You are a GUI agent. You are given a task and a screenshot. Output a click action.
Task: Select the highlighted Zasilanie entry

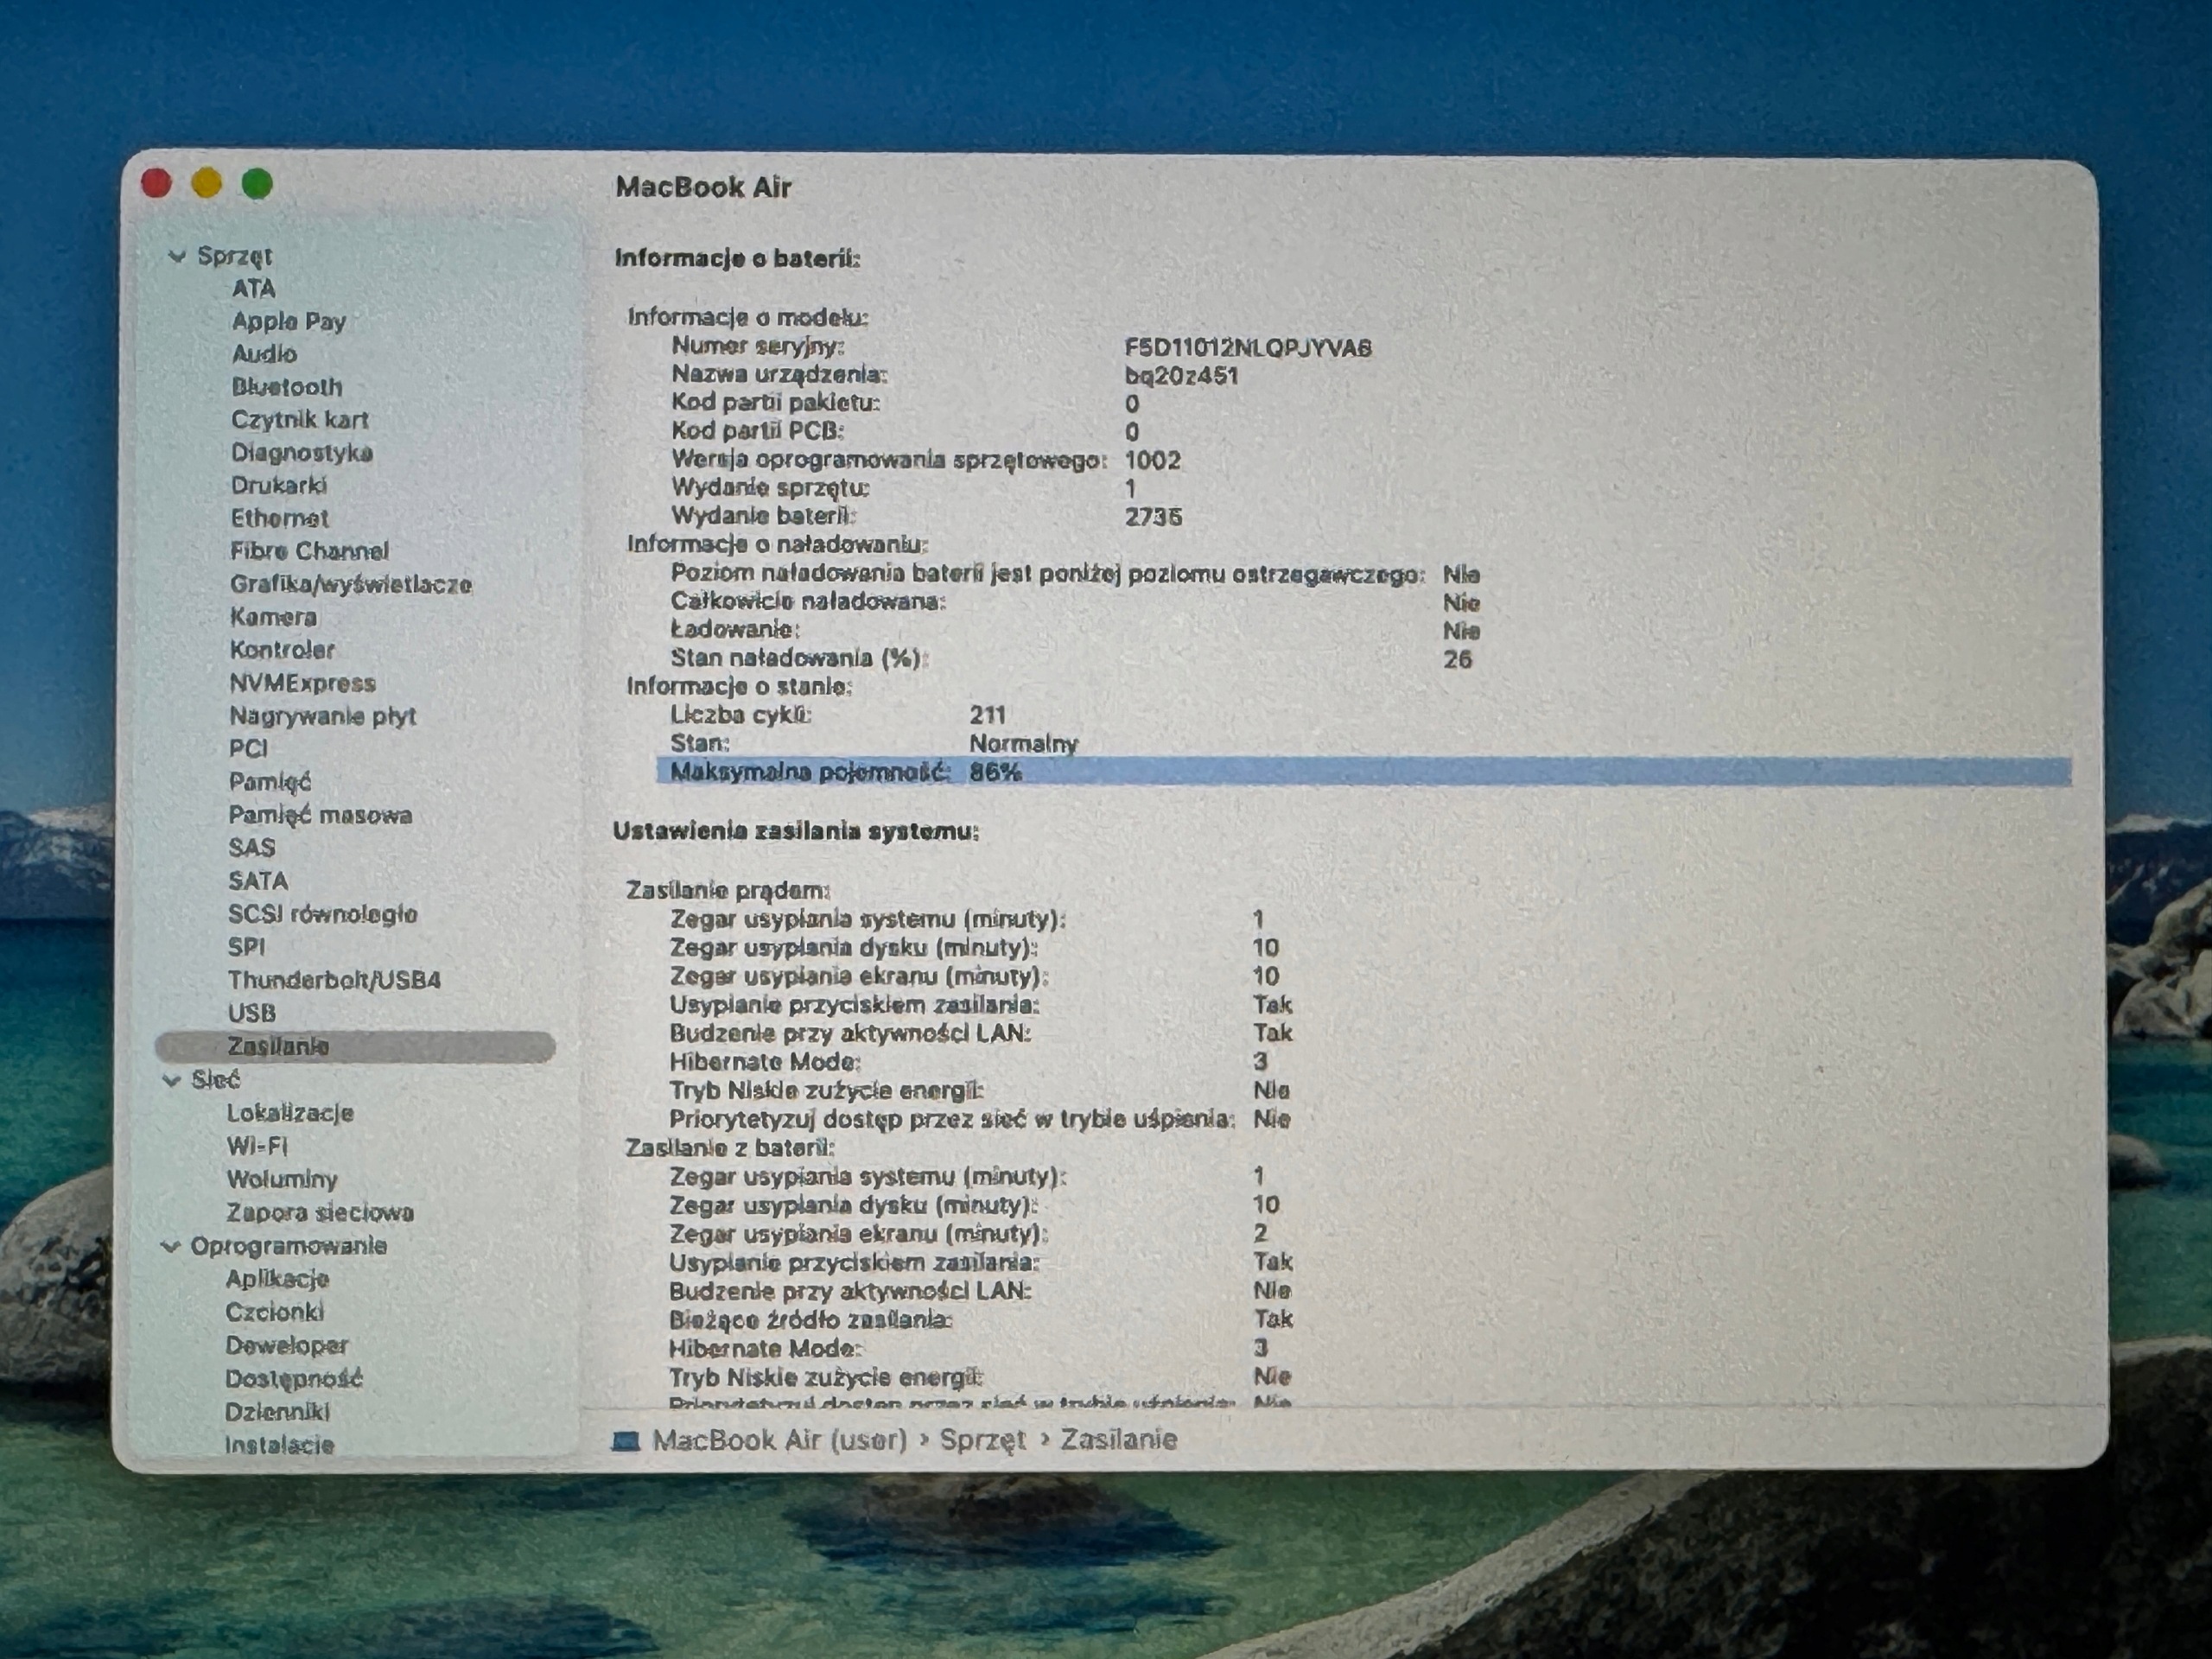pos(355,1047)
